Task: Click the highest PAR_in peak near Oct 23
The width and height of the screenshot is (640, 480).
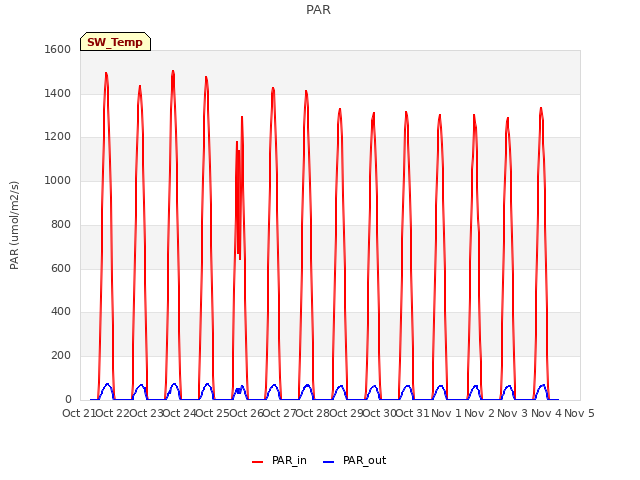Action: coord(173,72)
